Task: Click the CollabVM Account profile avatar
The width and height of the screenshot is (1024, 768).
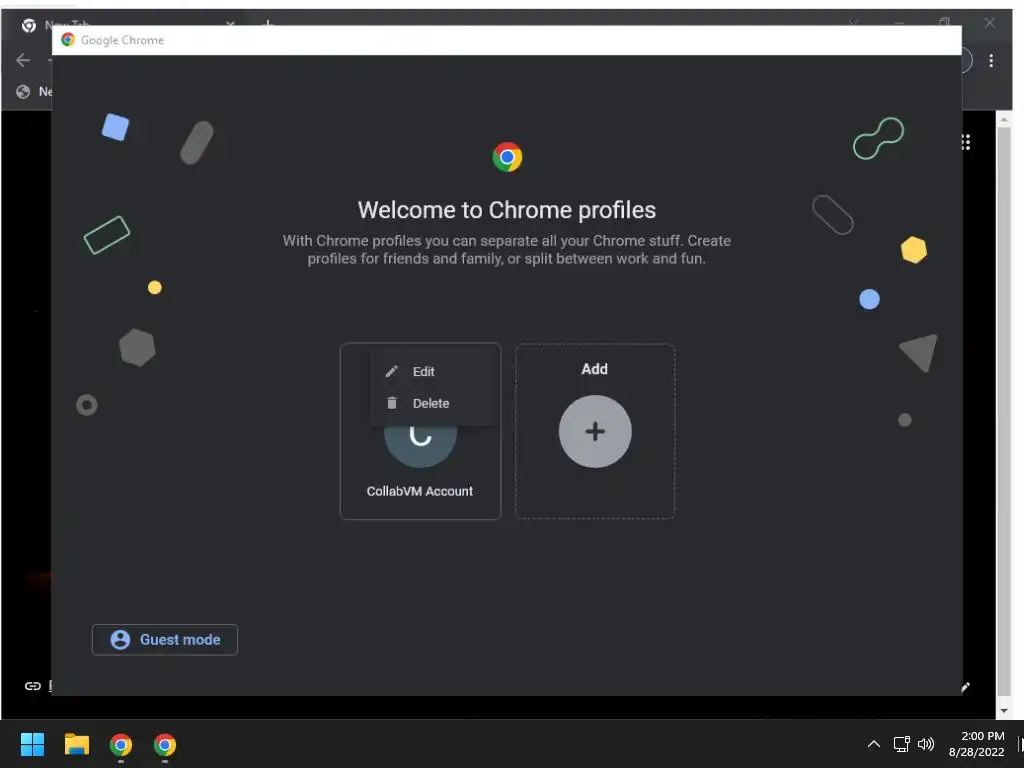Action: click(420, 447)
